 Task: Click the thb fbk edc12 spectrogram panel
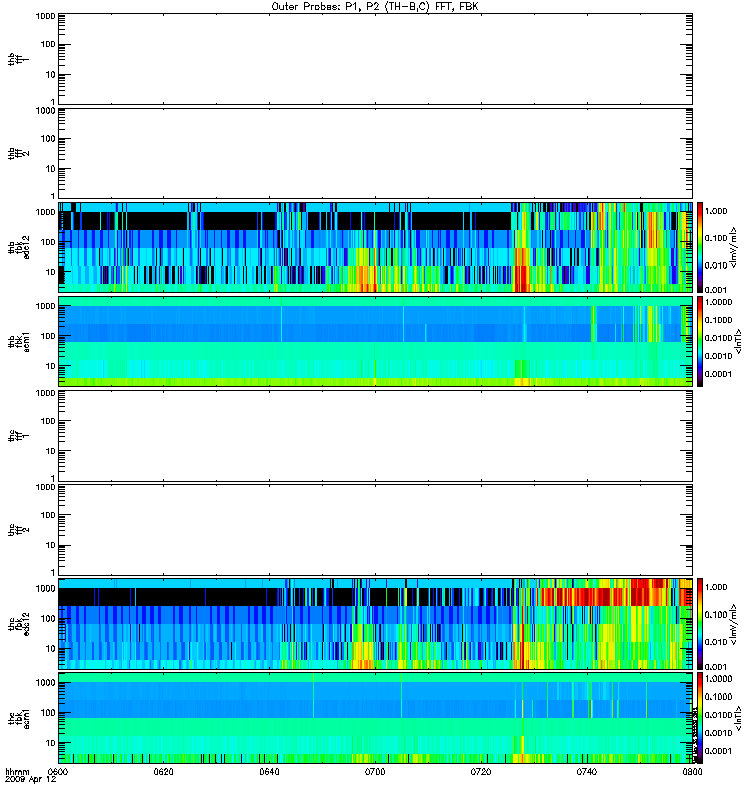click(x=375, y=247)
